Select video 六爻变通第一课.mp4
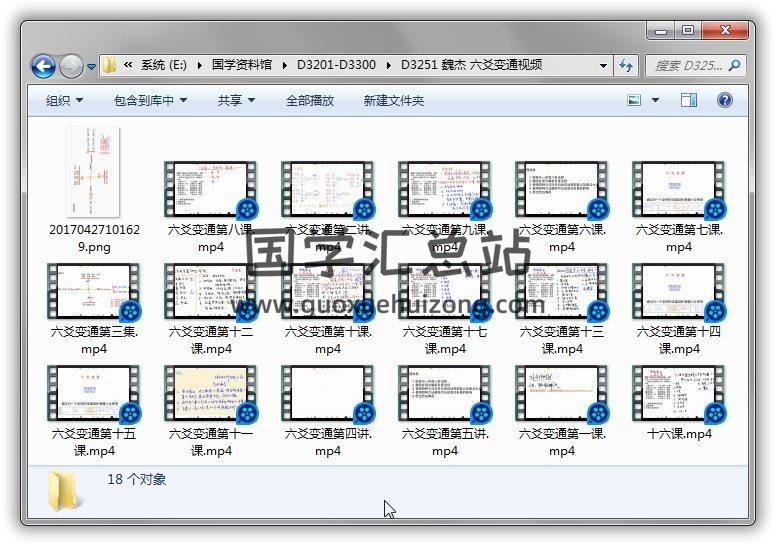 [x=562, y=412]
